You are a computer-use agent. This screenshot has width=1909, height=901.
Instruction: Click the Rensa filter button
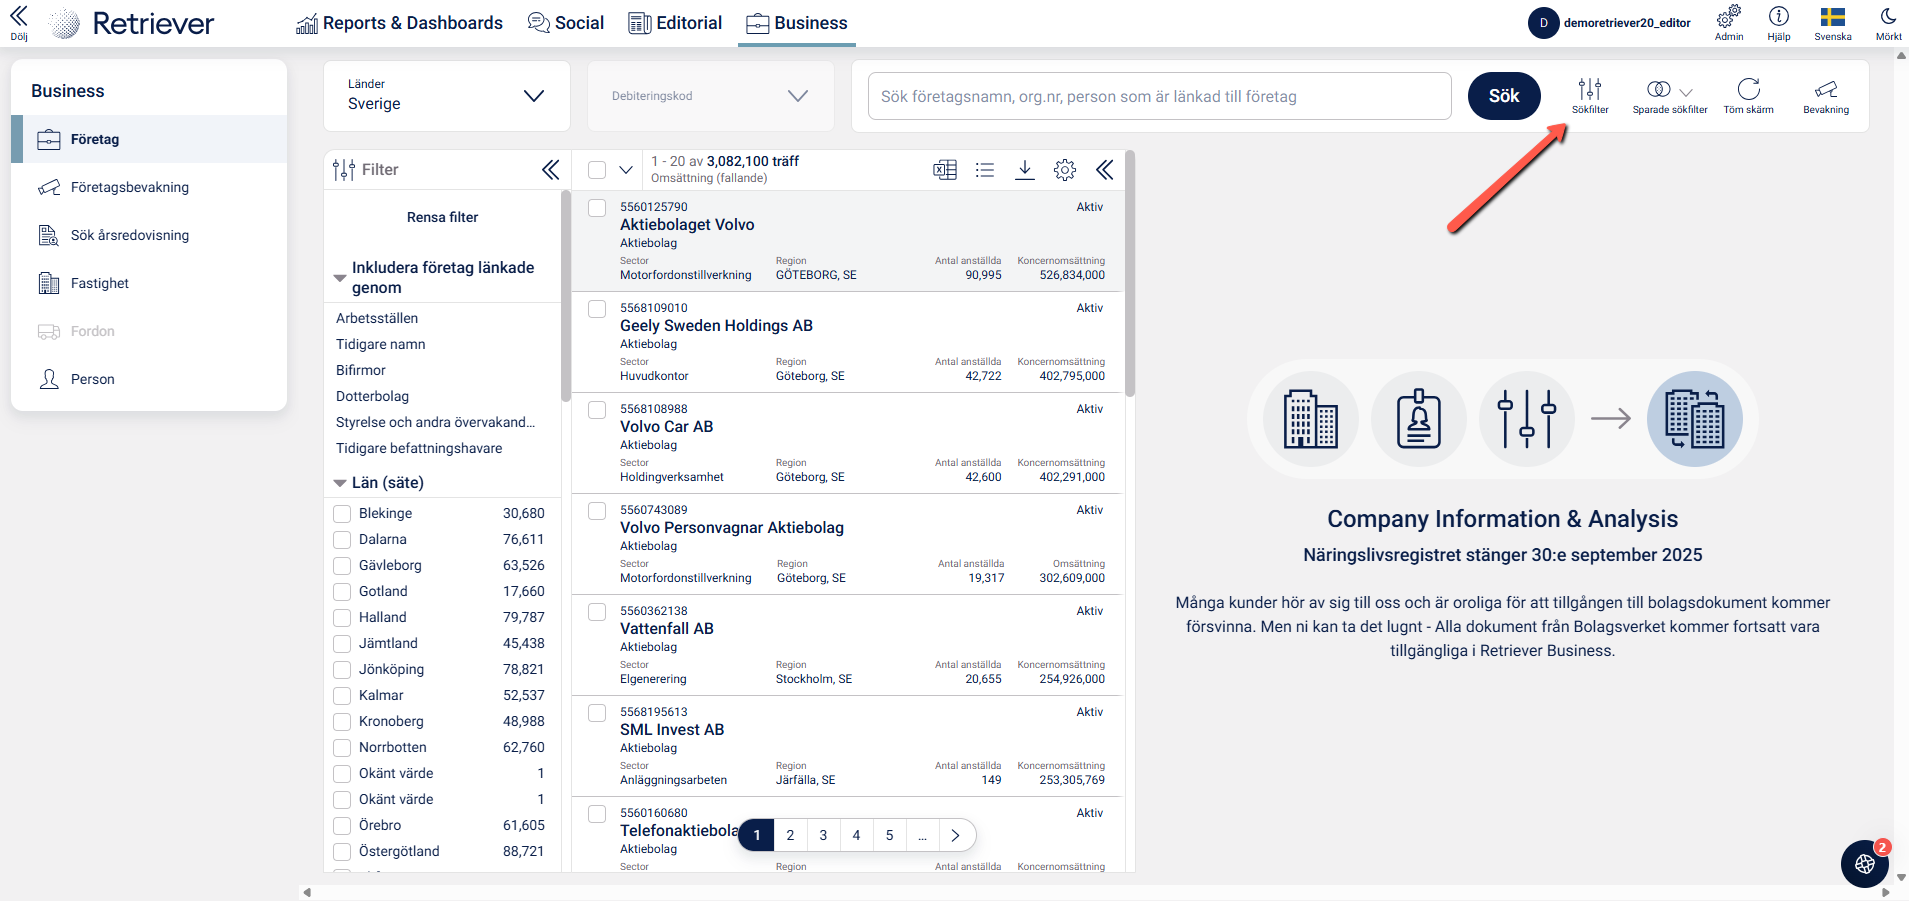pyautogui.click(x=442, y=217)
